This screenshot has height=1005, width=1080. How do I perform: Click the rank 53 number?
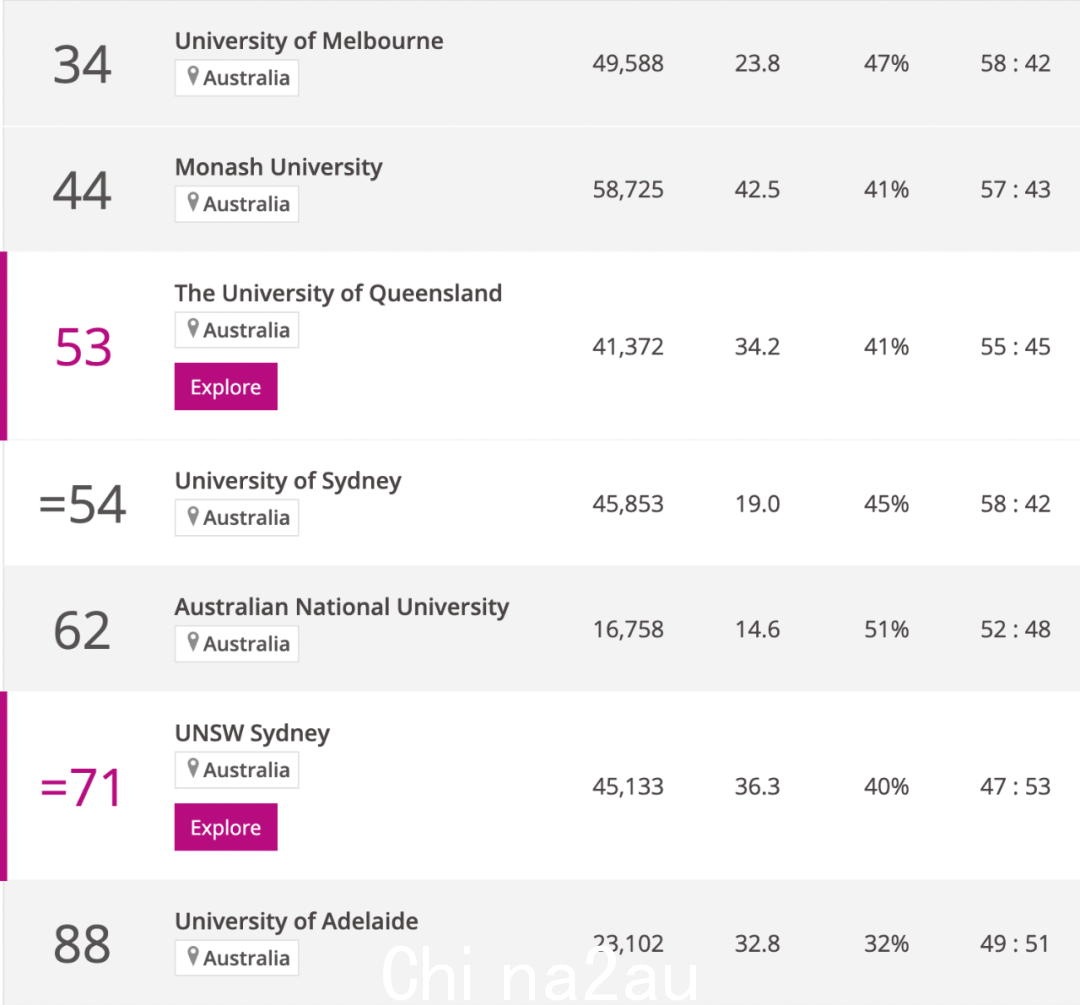[83, 347]
